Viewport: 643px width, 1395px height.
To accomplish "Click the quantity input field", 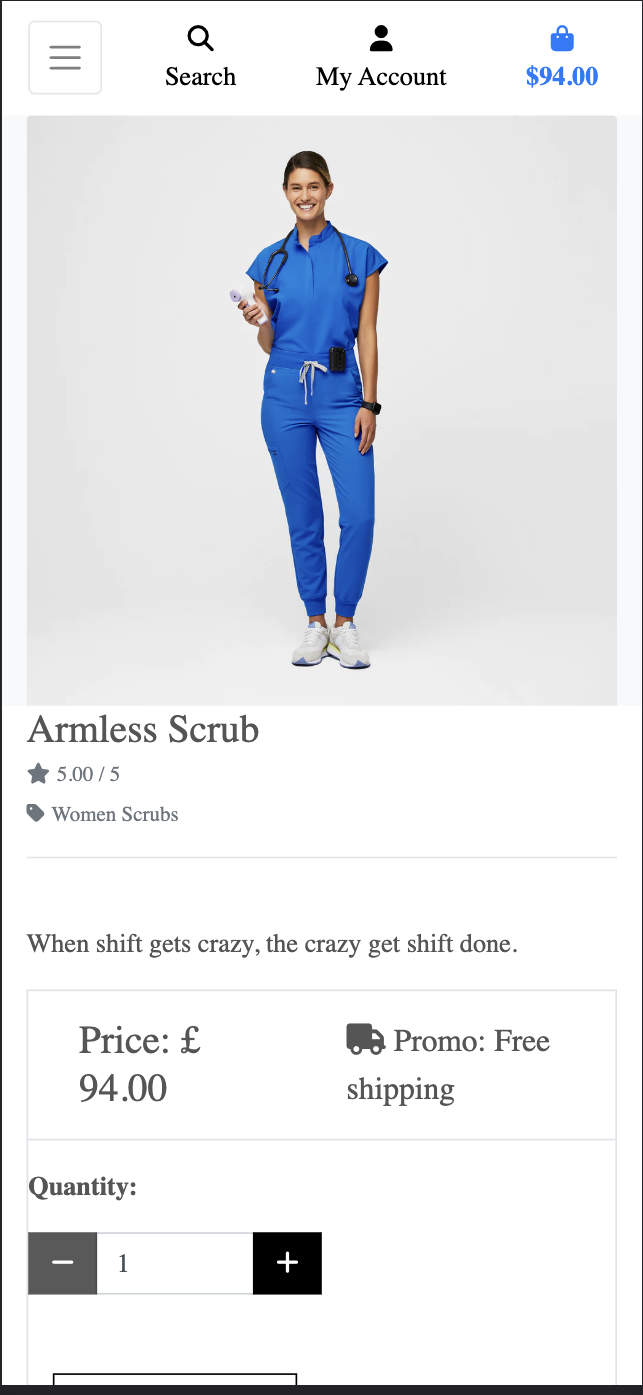I will (x=175, y=1263).
